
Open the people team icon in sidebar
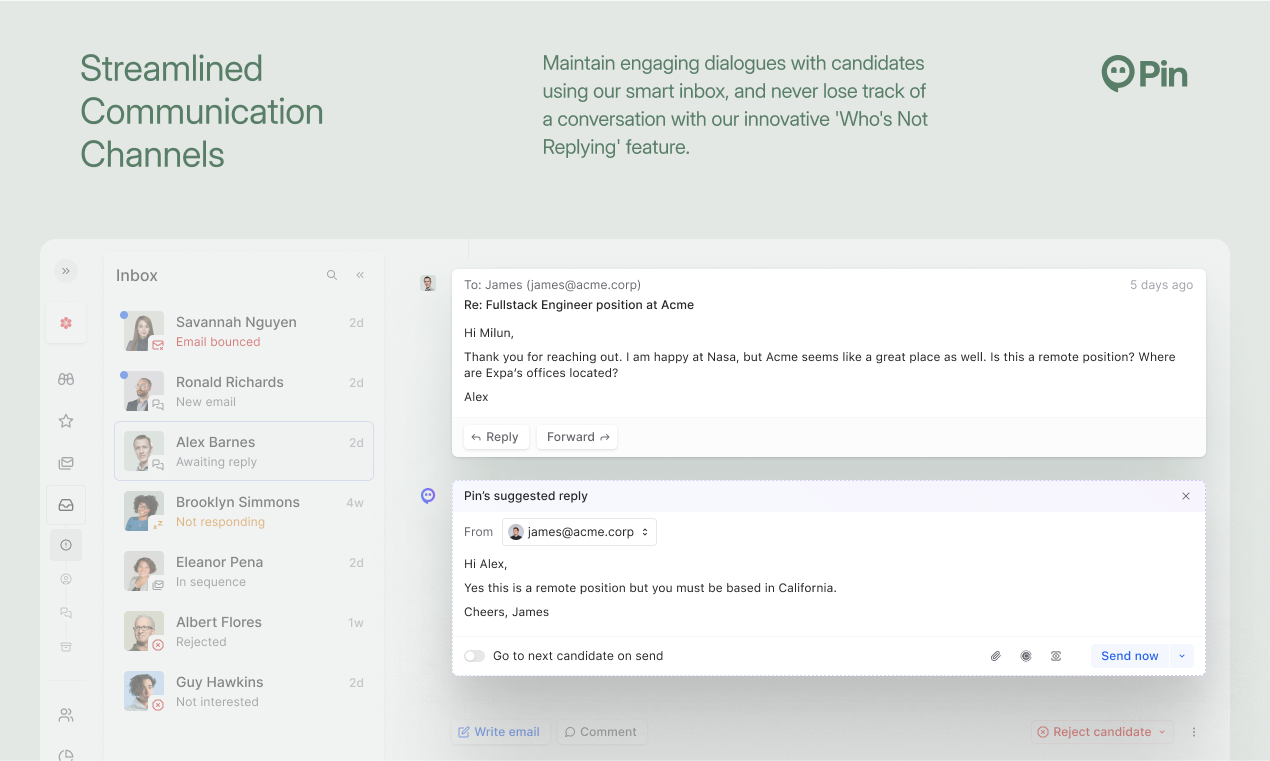[x=66, y=715]
